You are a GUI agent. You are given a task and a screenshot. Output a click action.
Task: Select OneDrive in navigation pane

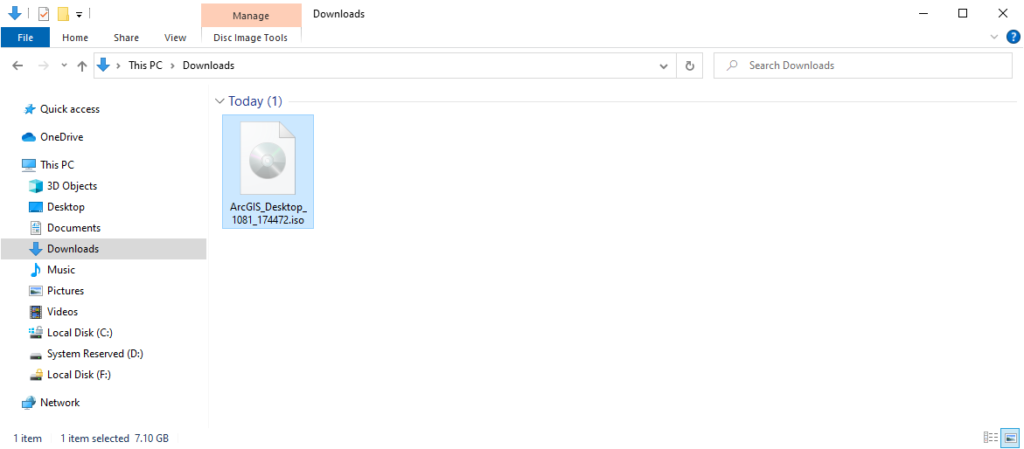pos(61,137)
